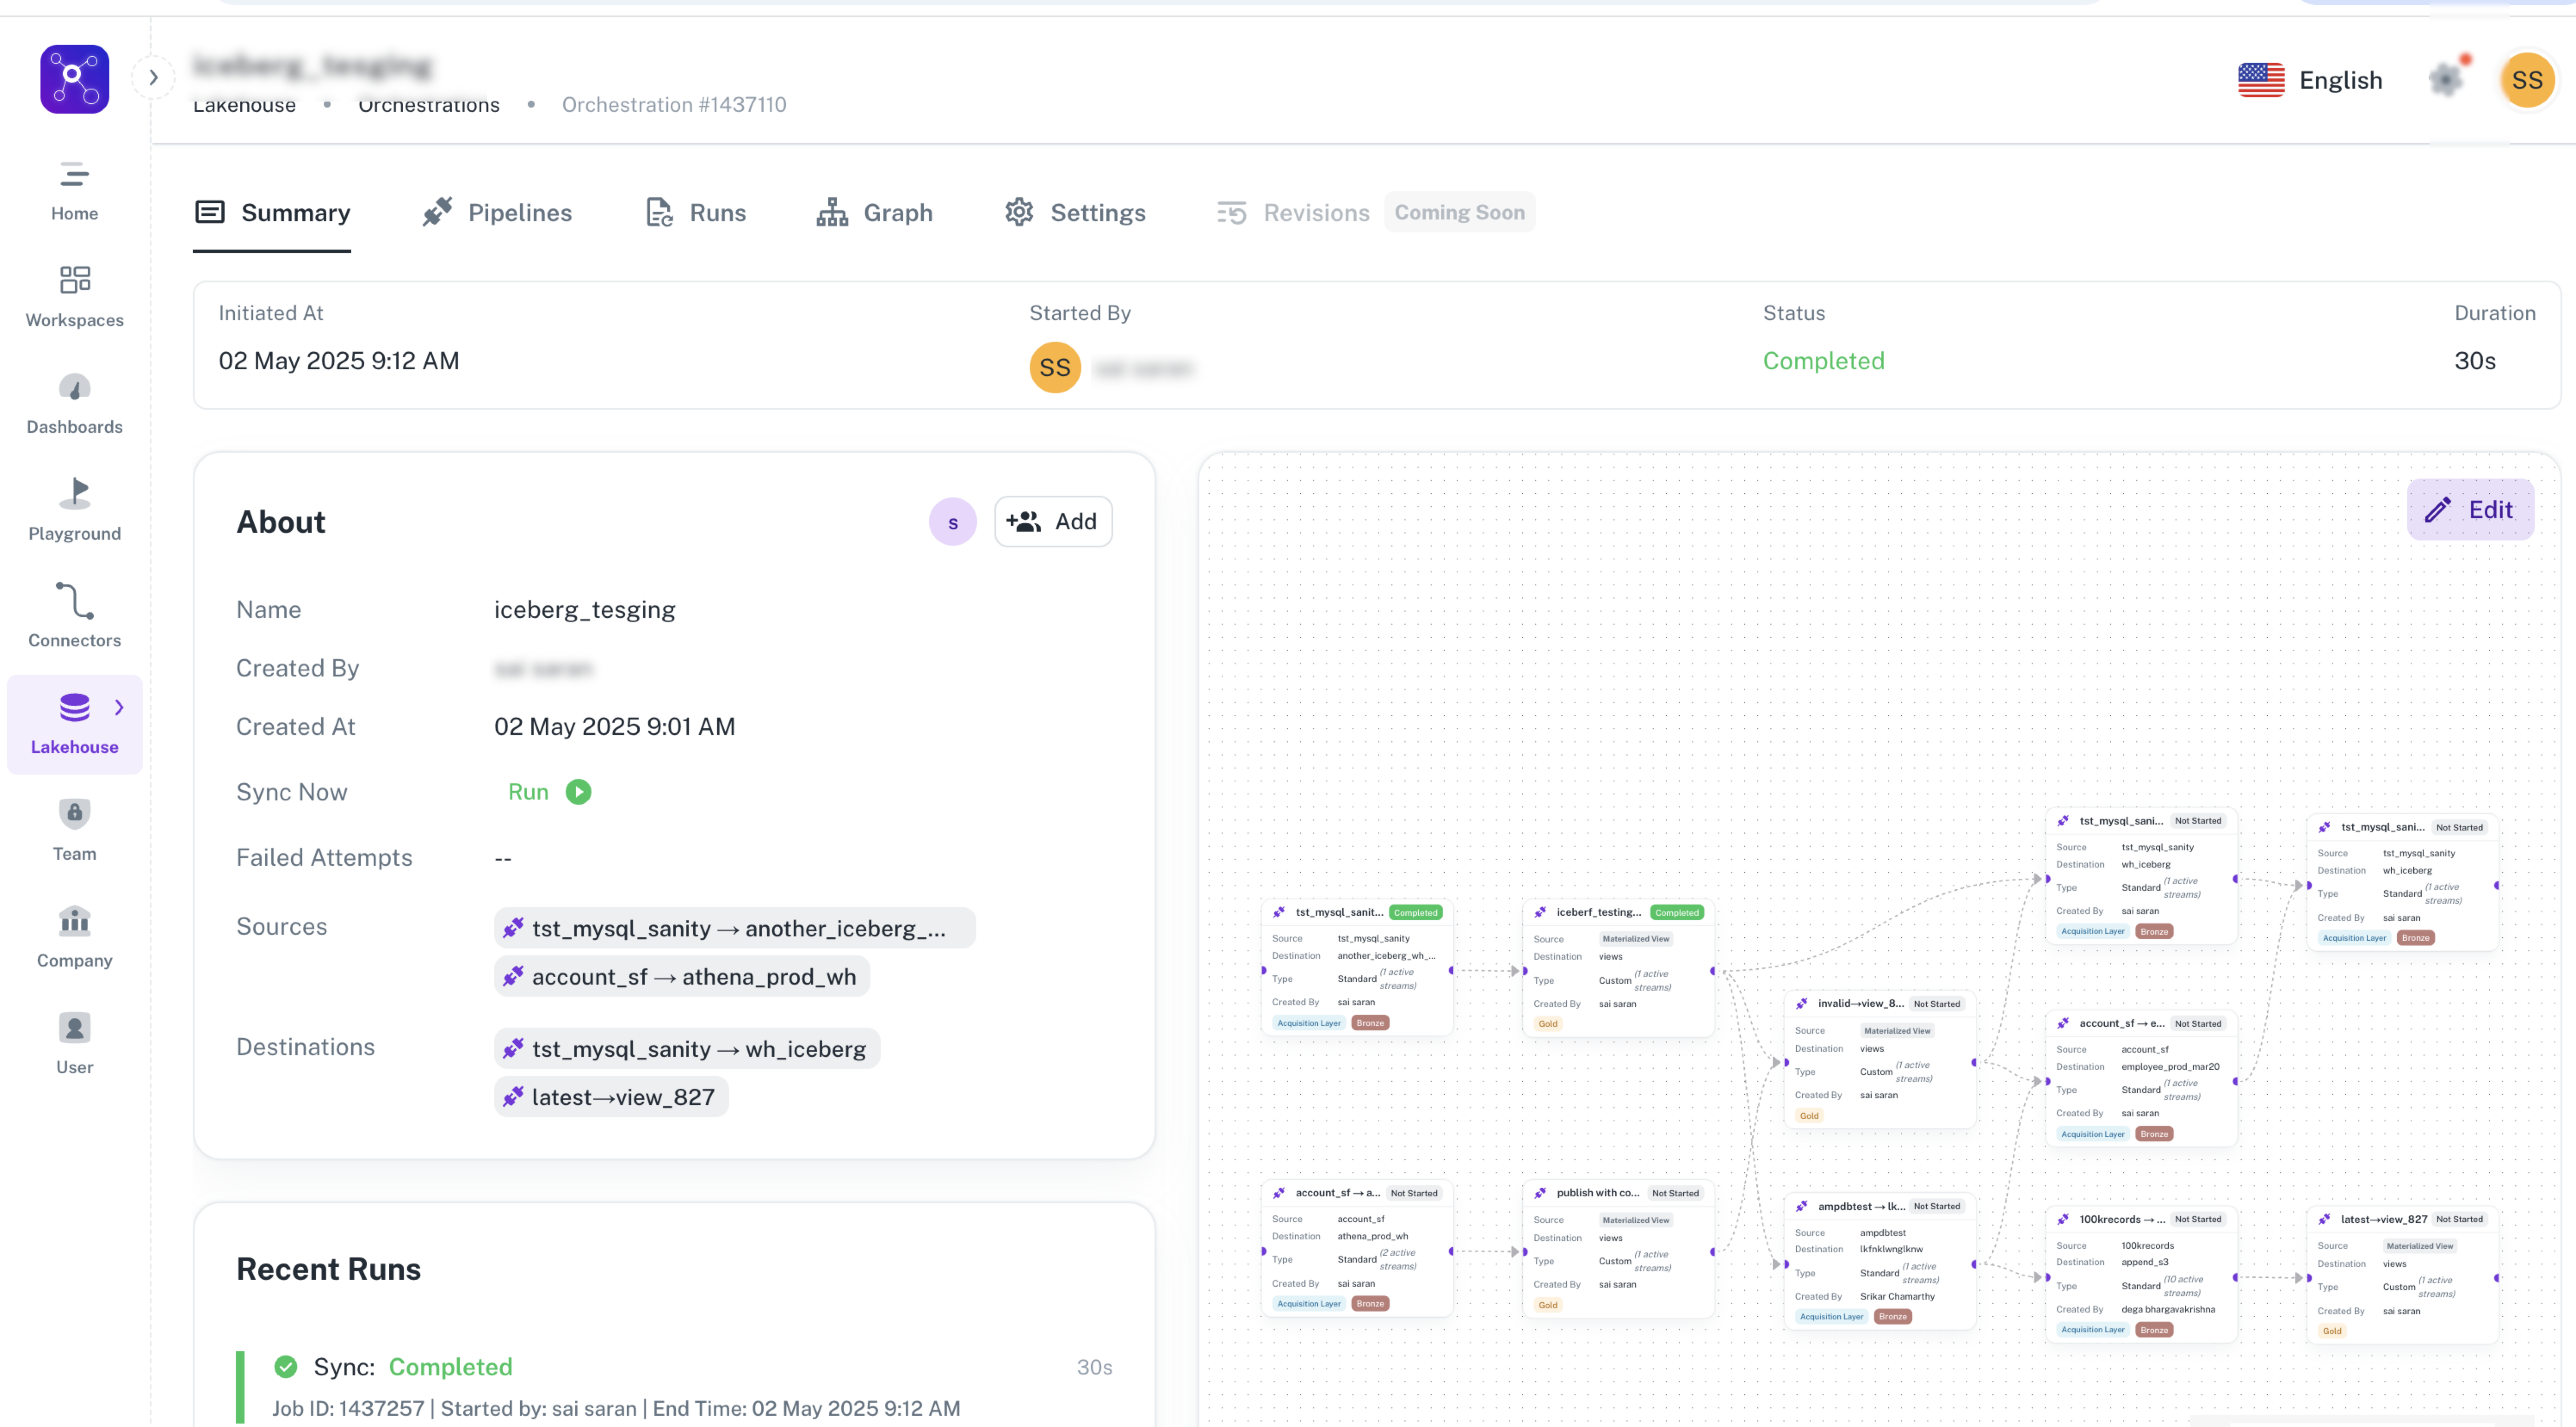Click Orchestration #1437110 breadcrumb

[x=674, y=105]
